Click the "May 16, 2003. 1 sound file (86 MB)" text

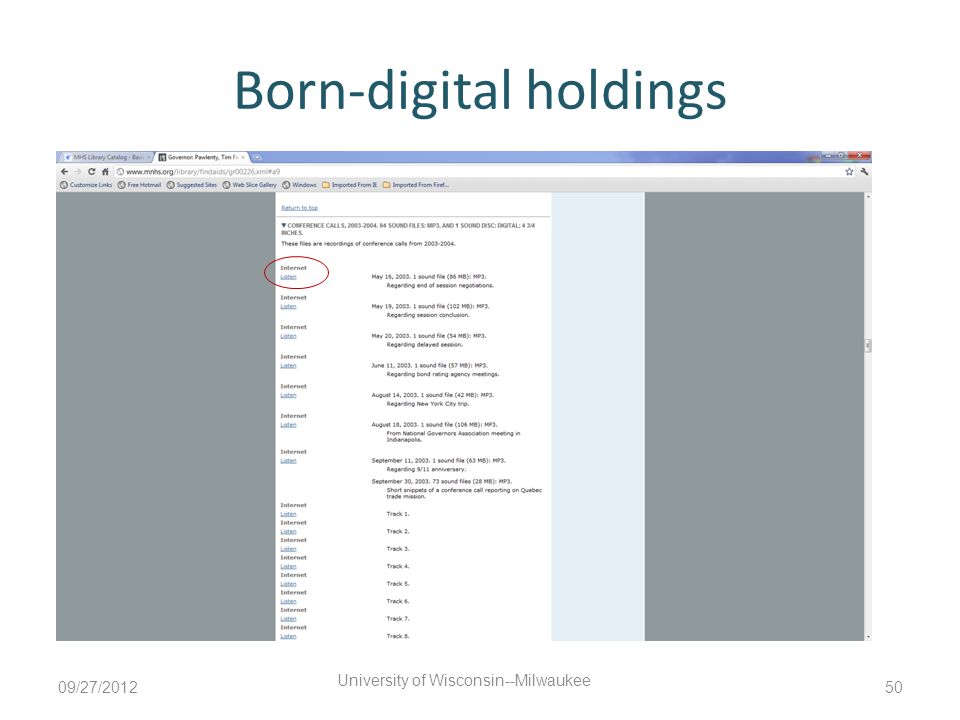[429, 277]
